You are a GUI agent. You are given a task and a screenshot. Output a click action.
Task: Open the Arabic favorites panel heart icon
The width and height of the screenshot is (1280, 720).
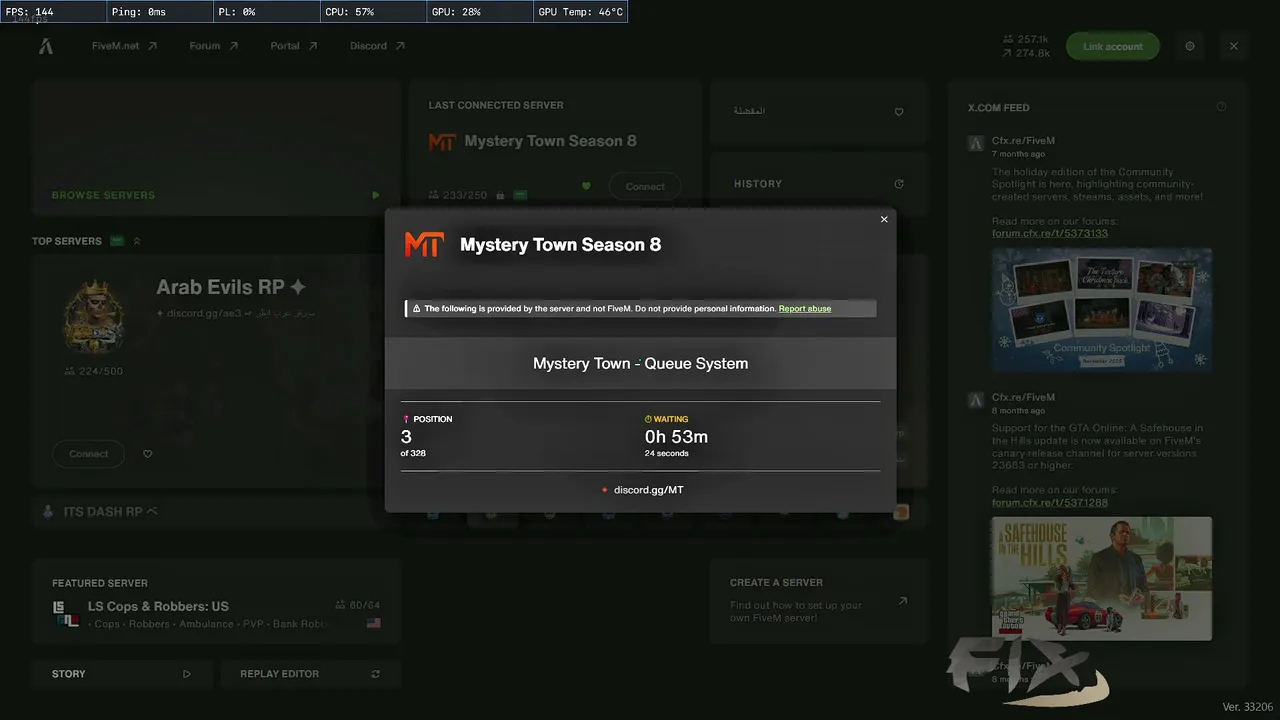pos(899,112)
